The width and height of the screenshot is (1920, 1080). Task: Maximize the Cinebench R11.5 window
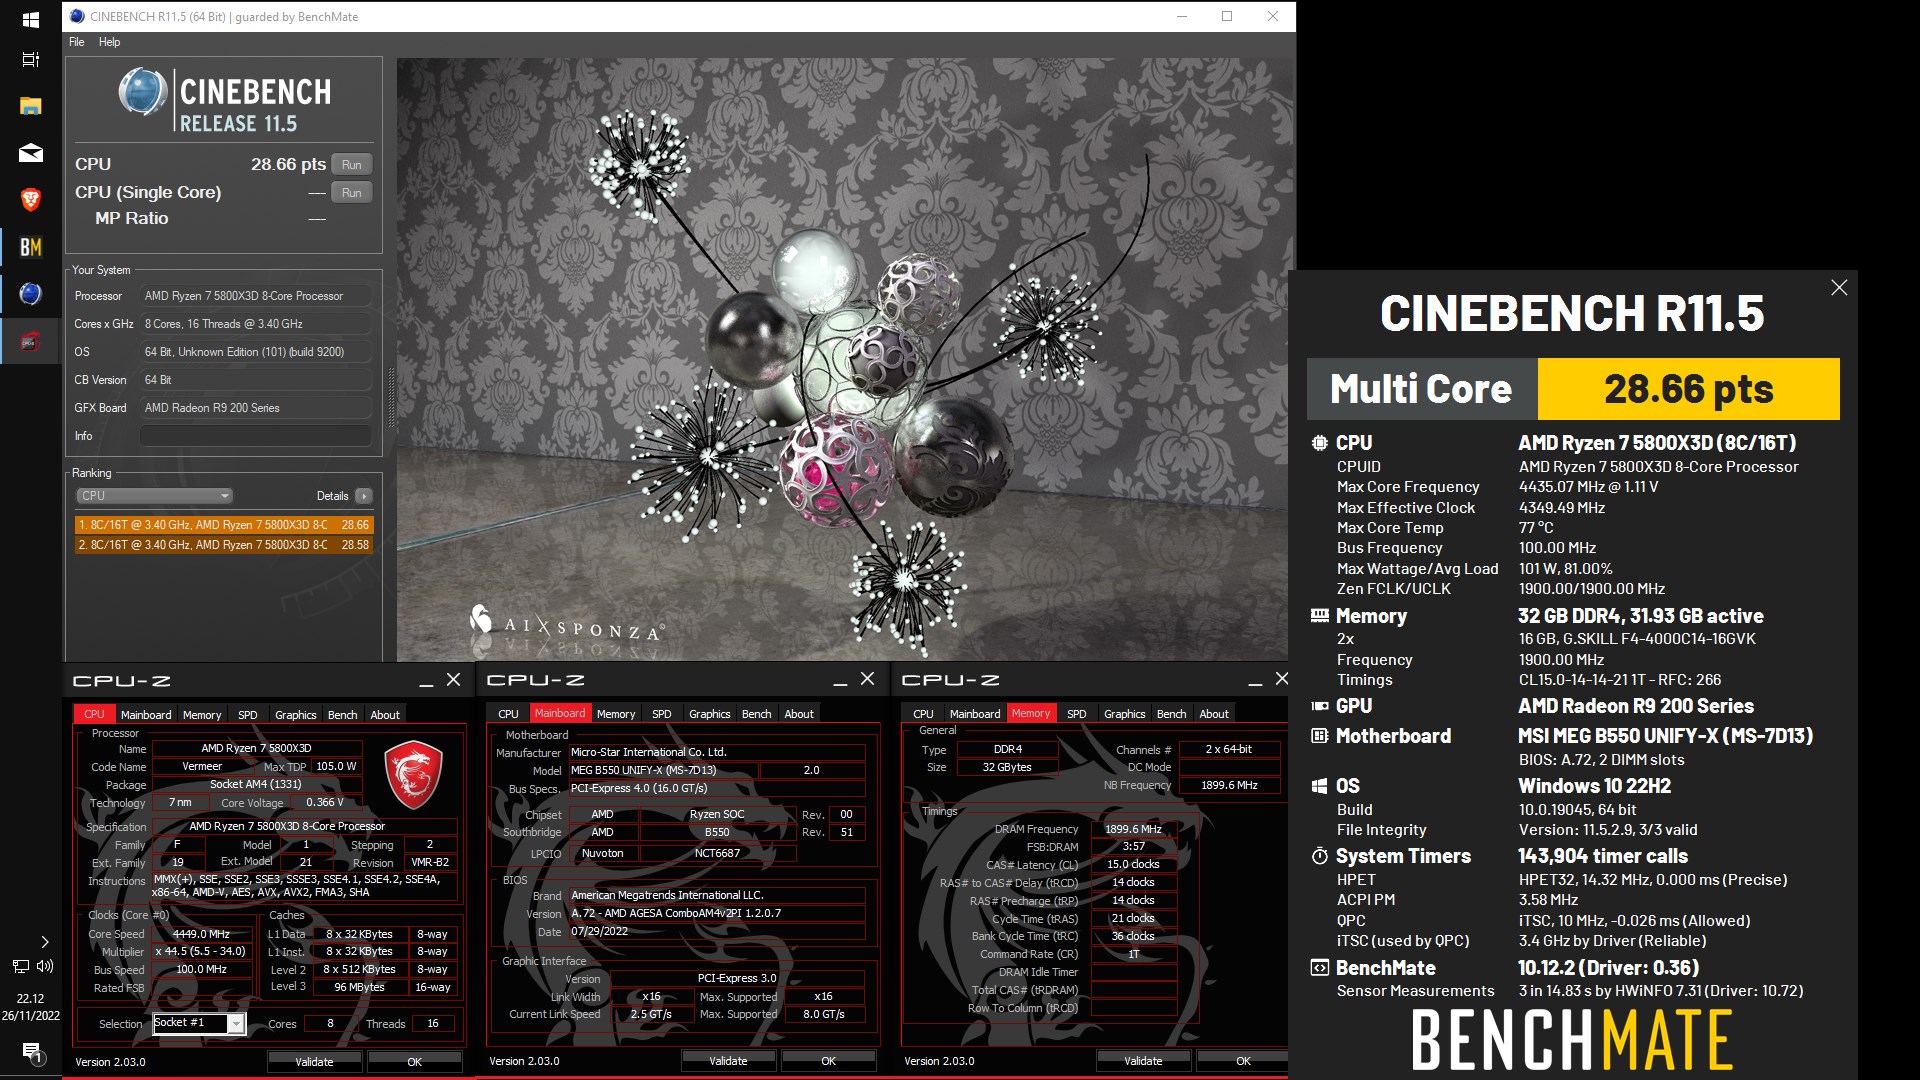1227,16
